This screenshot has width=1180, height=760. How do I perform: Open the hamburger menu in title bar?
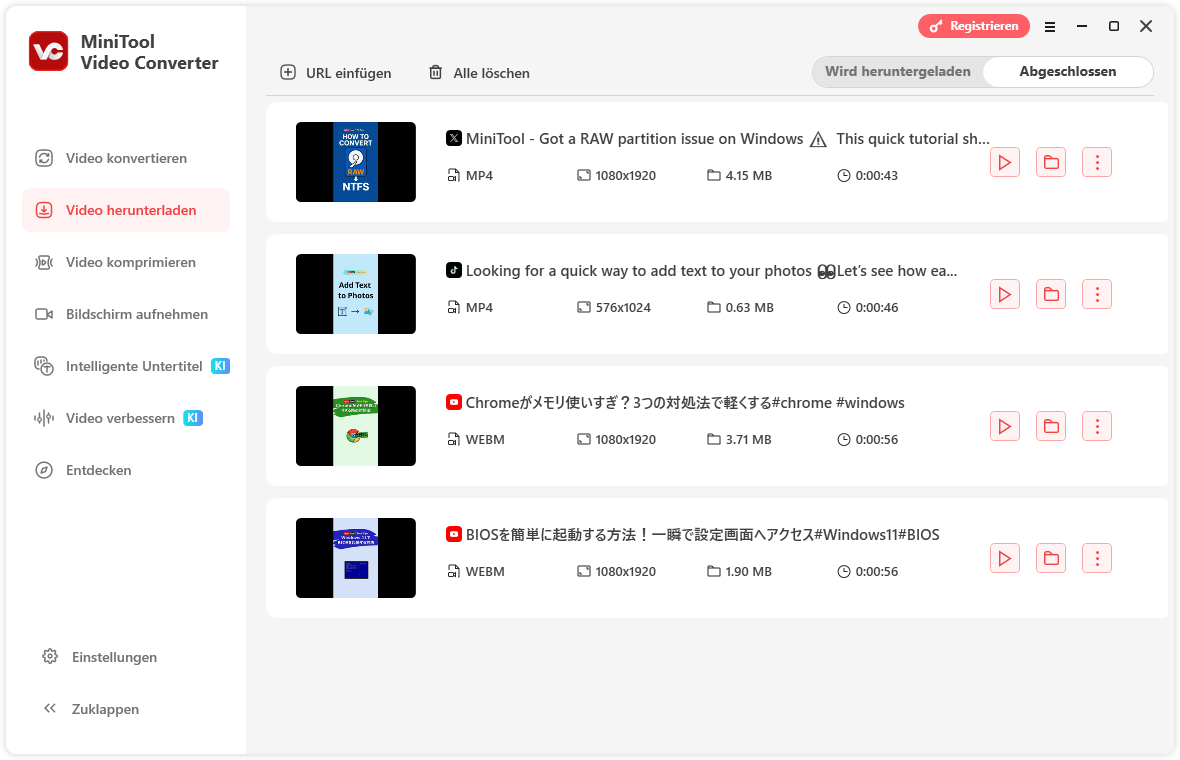(1050, 26)
